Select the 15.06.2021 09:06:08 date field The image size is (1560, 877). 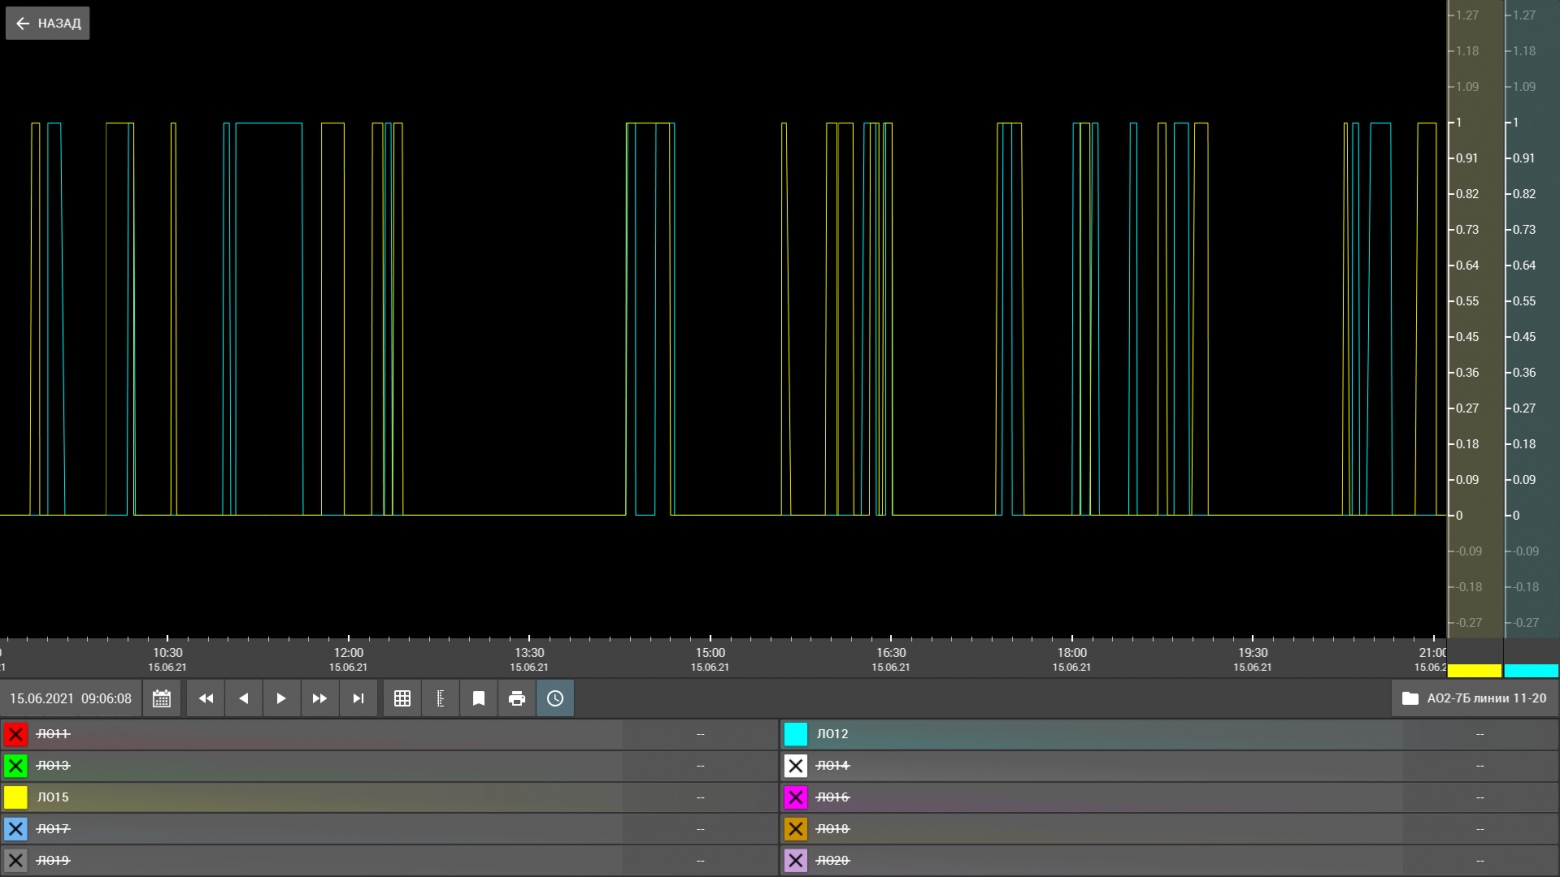coord(71,698)
